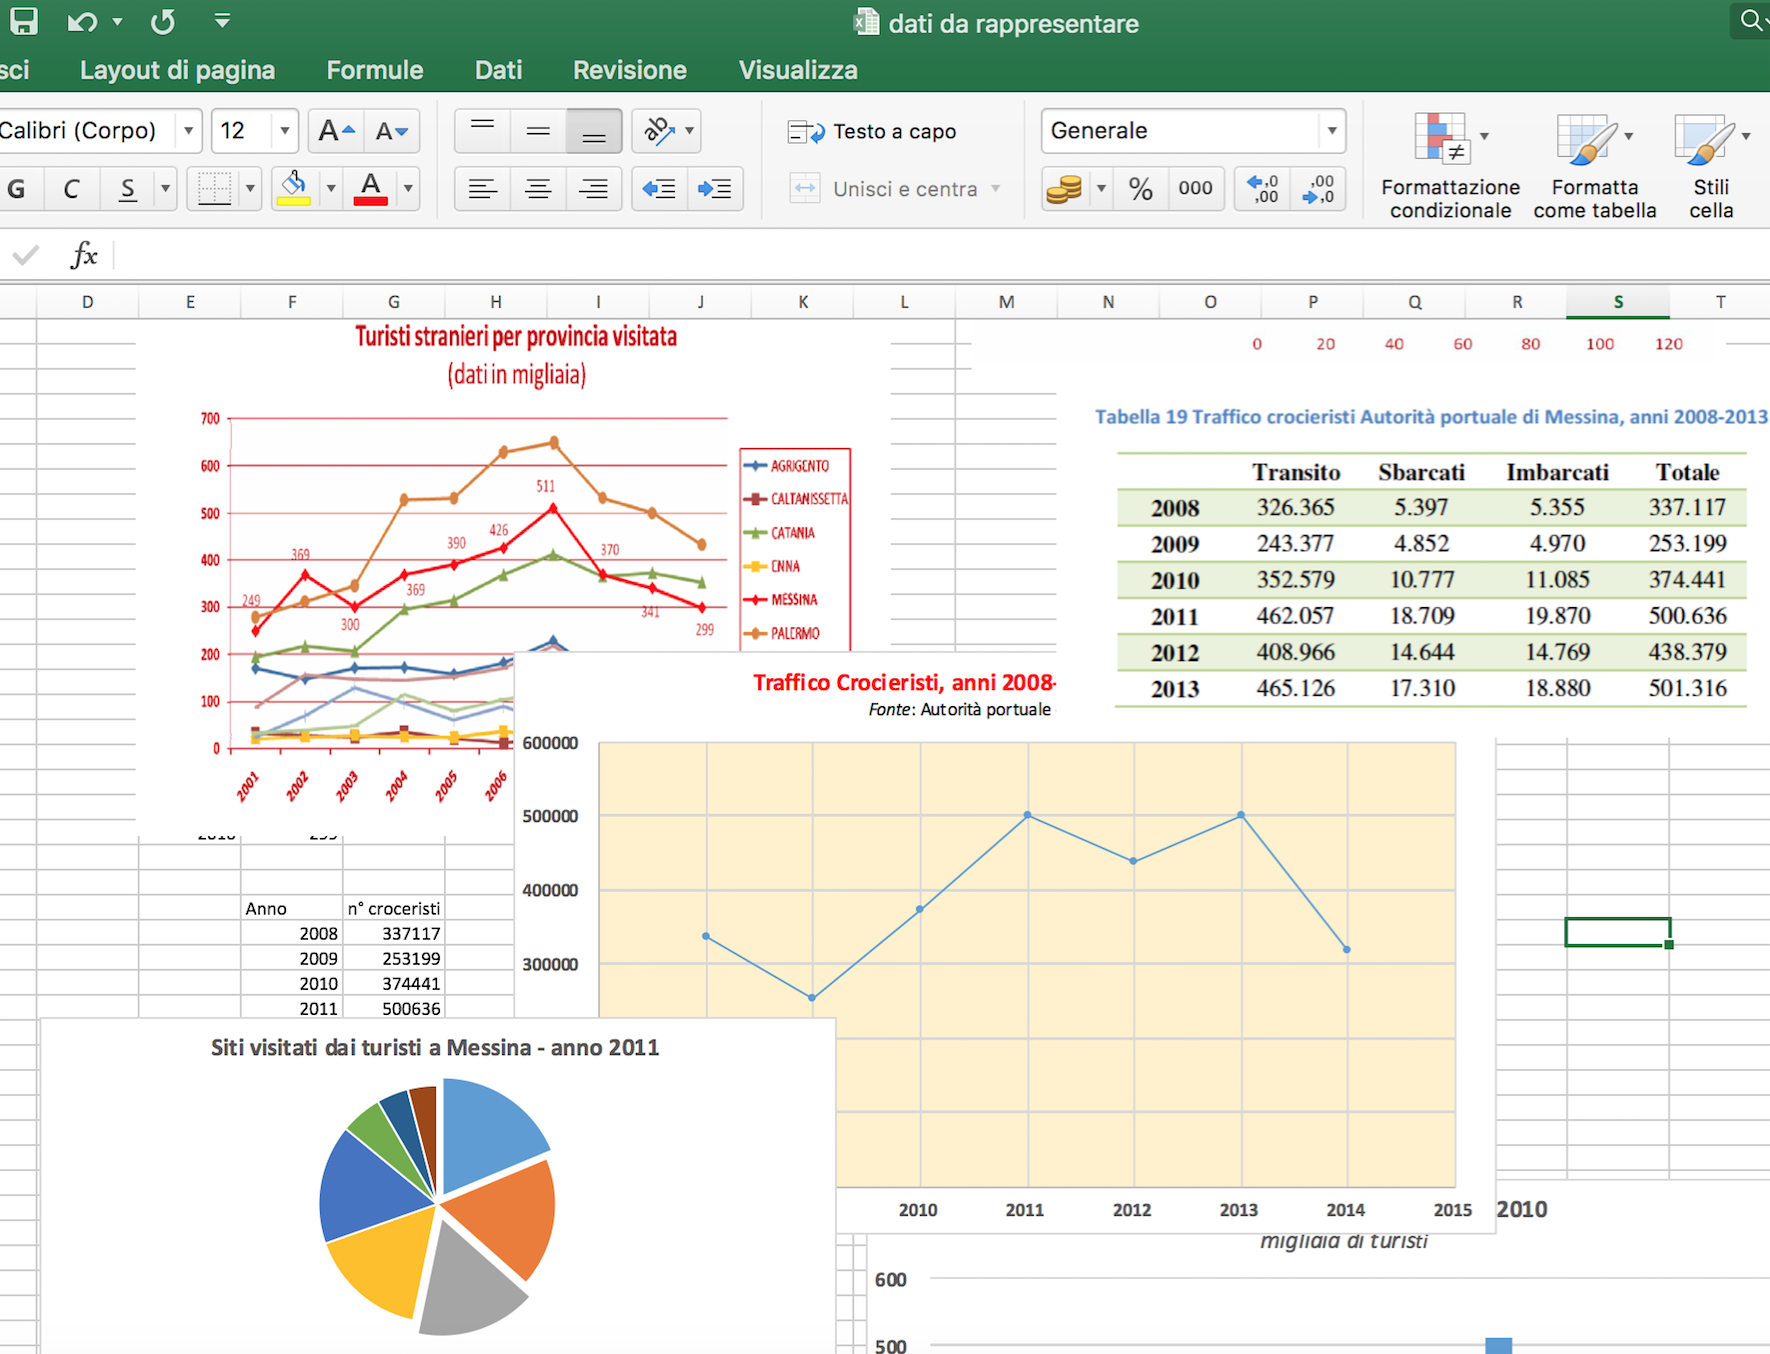Open the Layout di pagina tab
Viewport: 1770px width, 1354px height.
177,70
